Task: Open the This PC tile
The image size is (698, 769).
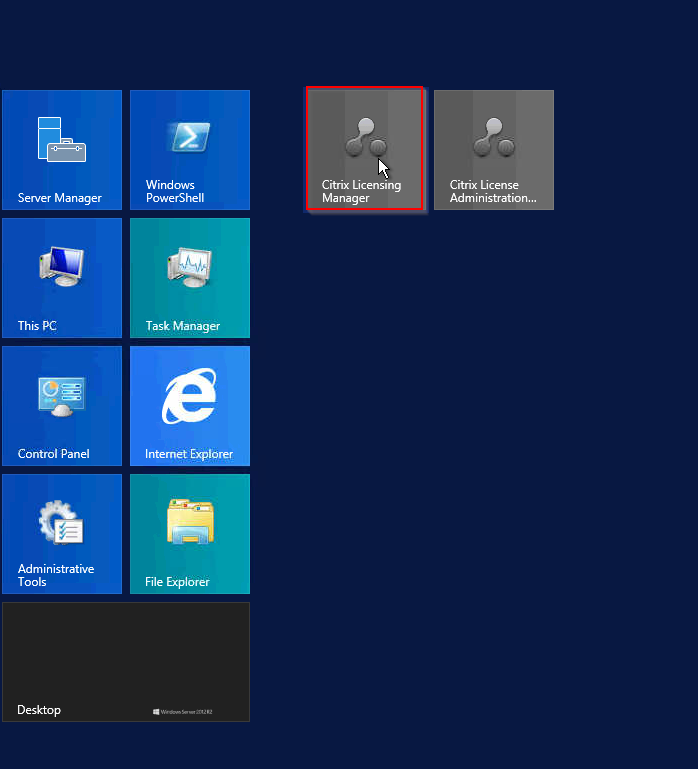Action: coord(62,278)
